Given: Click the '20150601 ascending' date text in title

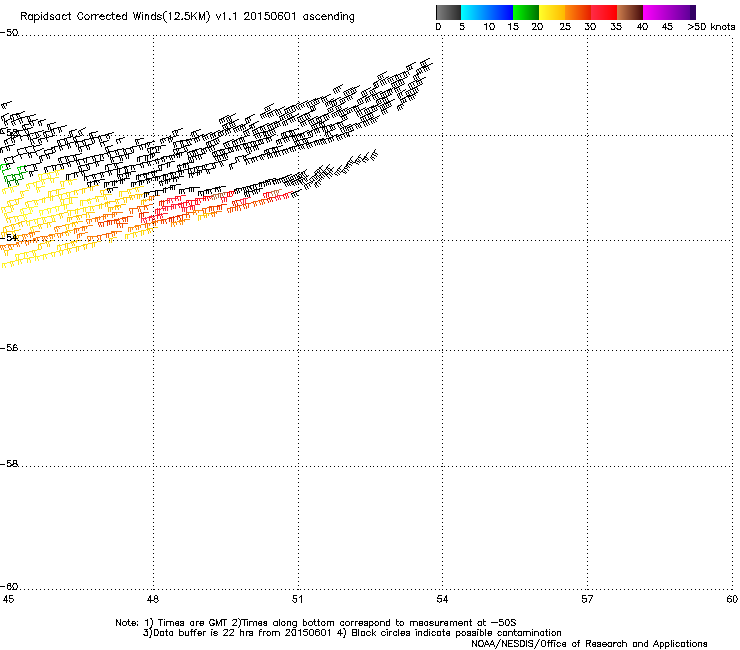Looking at the screenshot, I should (x=299, y=17).
